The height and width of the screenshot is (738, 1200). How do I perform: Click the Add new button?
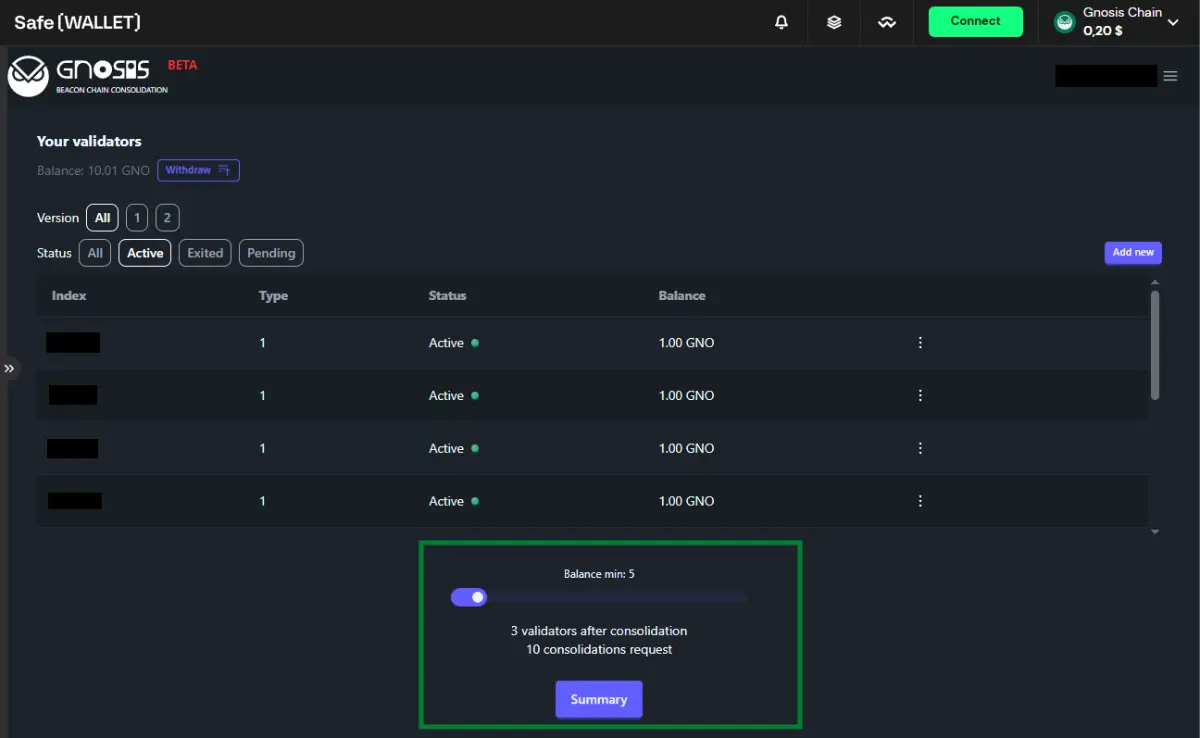(x=1133, y=252)
